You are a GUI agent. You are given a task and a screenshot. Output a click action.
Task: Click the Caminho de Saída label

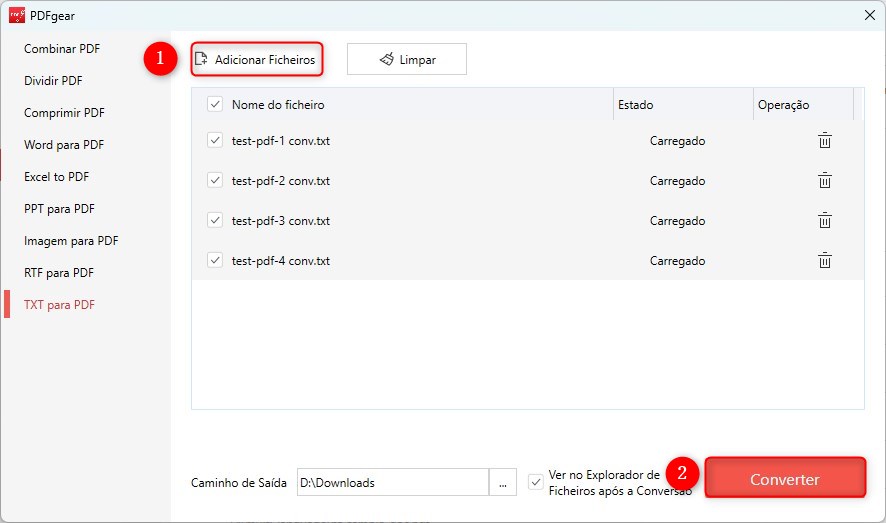pos(238,483)
